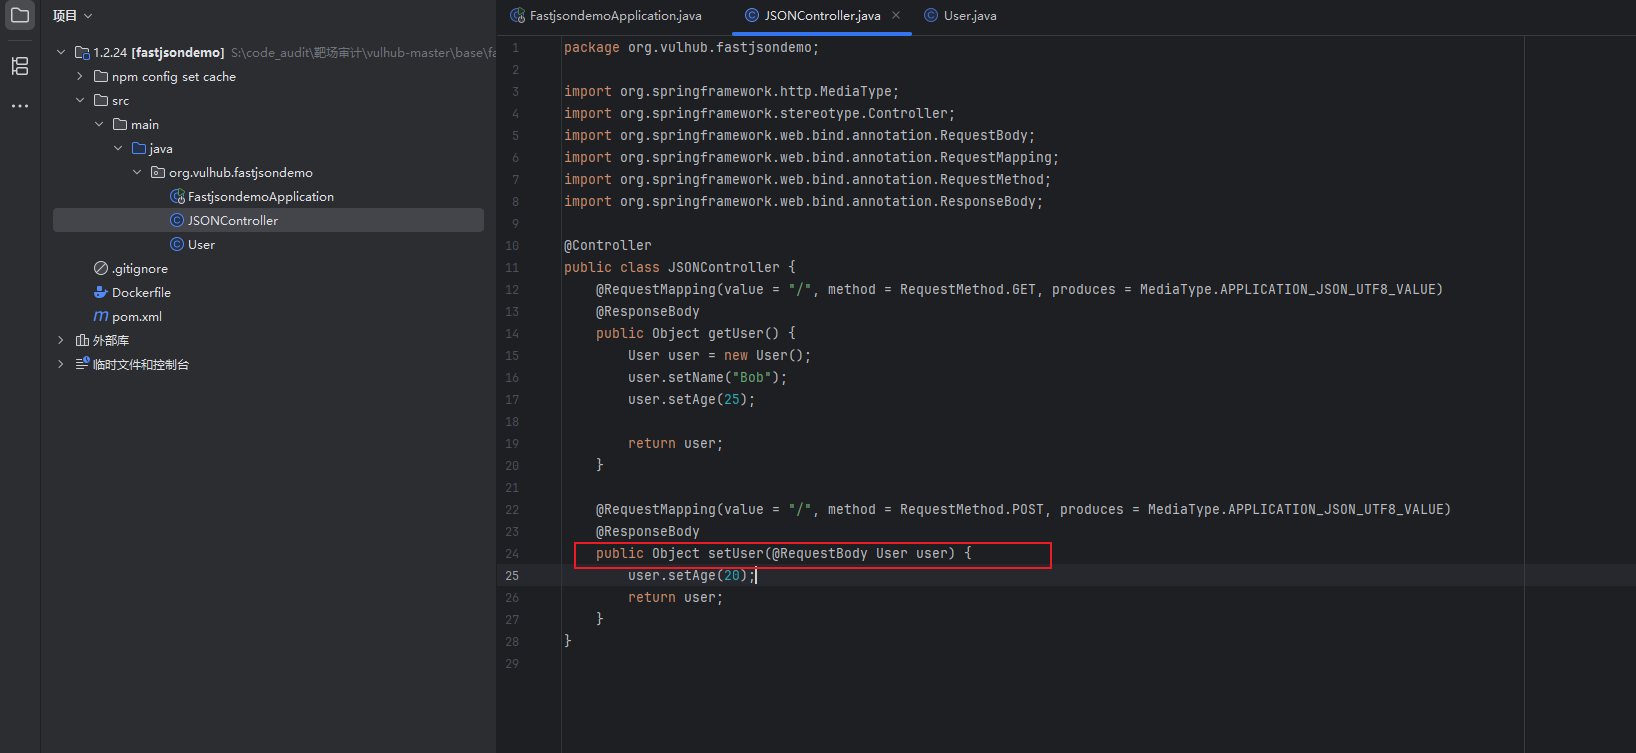
Task: Click import ResponseBody line
Action: coord(804,202)
